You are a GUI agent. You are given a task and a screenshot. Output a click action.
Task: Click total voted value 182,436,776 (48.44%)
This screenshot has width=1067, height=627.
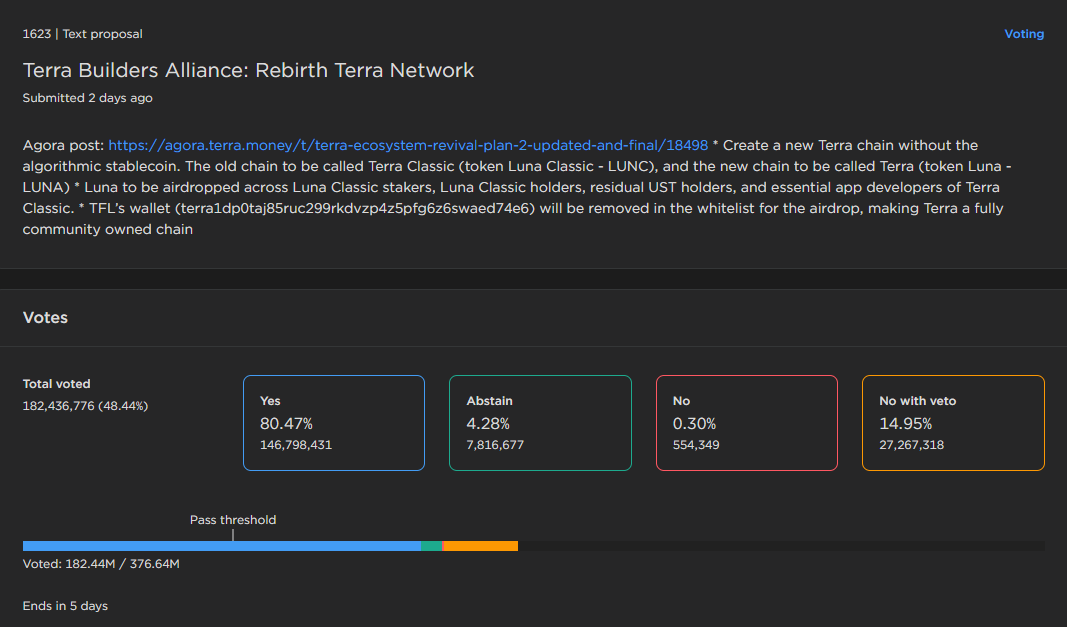(85, 406)
